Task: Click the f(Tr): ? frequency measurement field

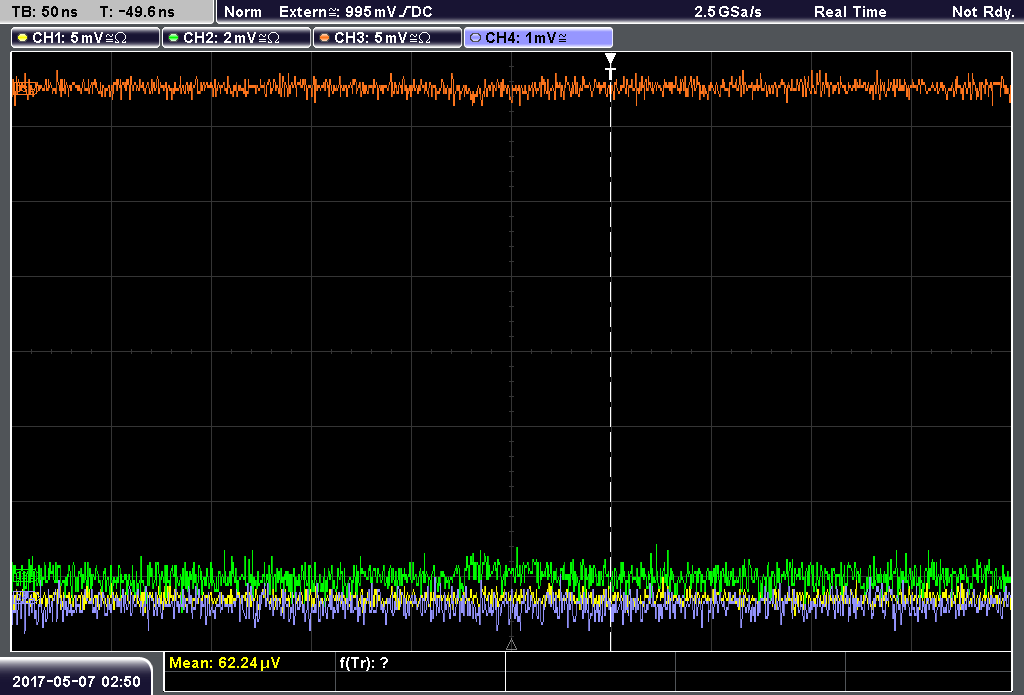Action: [x=420, y=663]
